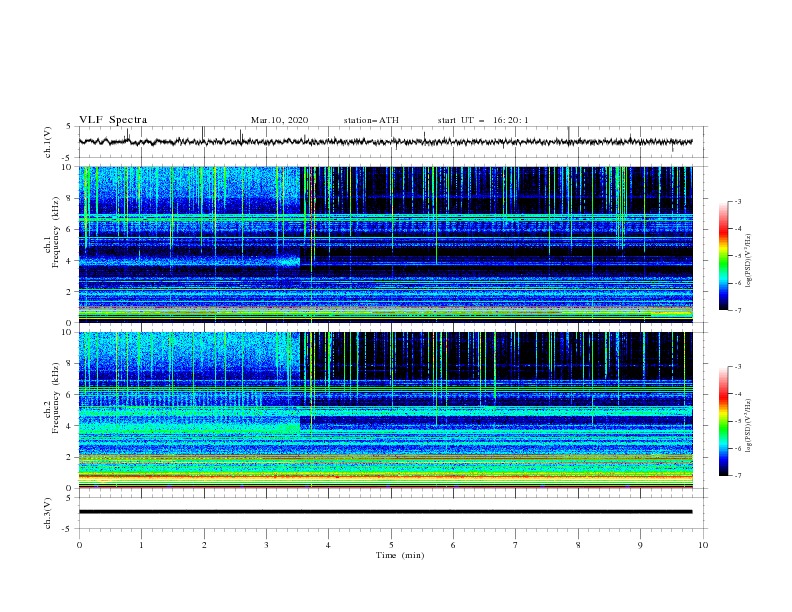Click time axis tick label "10"

[703, 545]
